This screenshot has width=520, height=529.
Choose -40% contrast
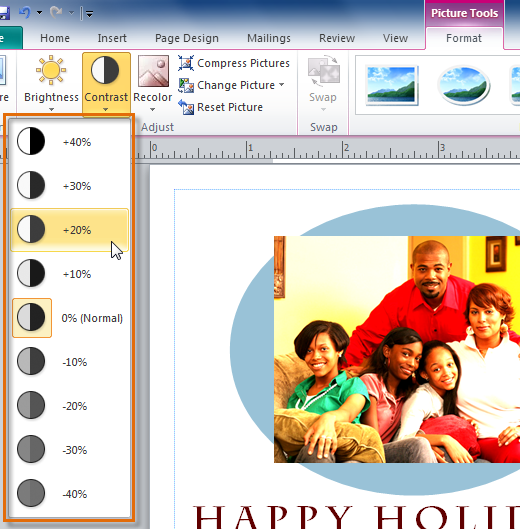pos(69,494)
